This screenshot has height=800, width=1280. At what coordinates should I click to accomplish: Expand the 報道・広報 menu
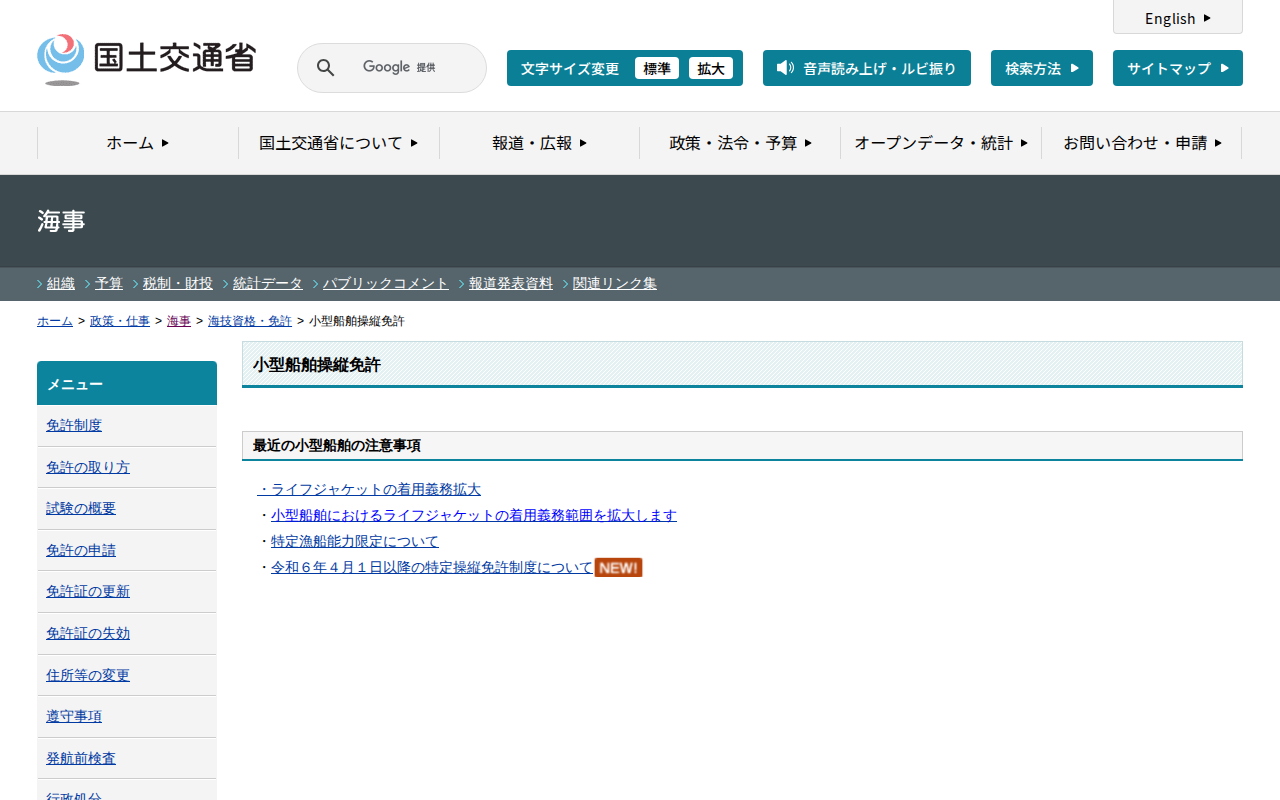point(539,143)
